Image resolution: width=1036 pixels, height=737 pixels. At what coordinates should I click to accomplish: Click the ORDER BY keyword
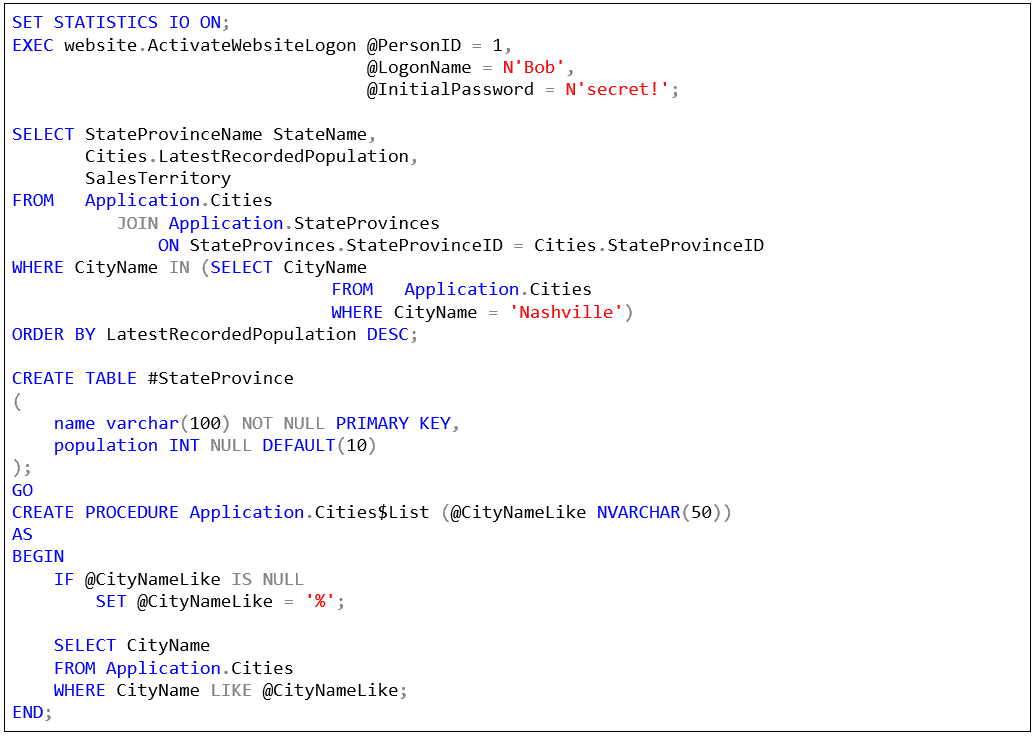pos(54,334)
